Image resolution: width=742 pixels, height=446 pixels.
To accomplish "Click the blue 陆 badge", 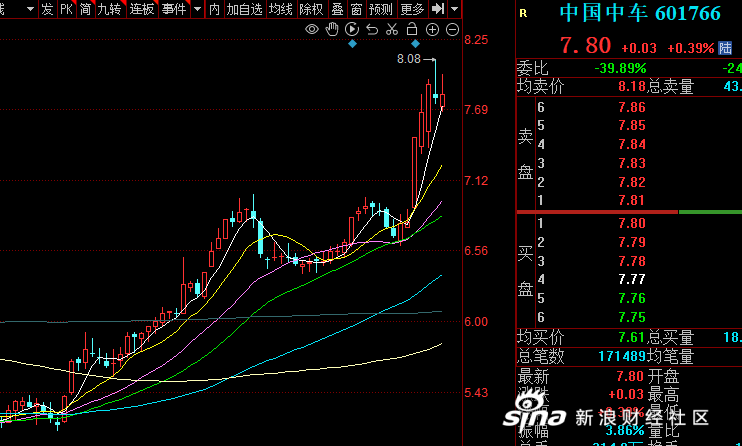I will 725,48.
